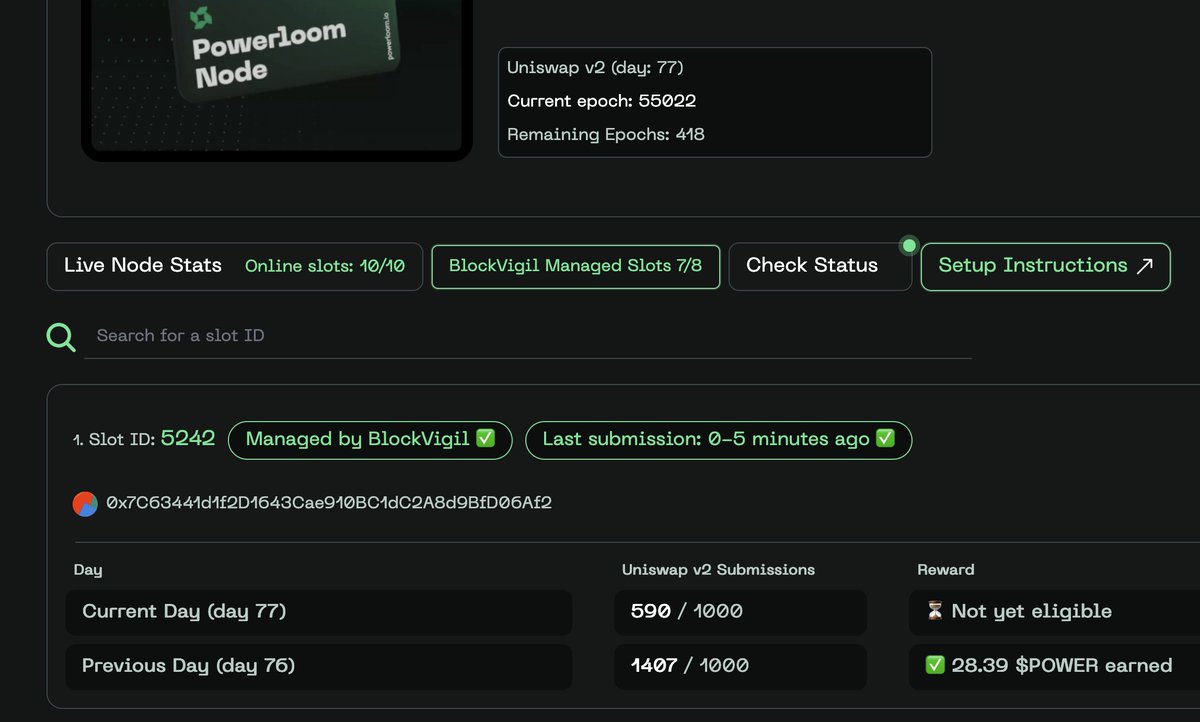Focus the Search for a slot ID field
The image size is (1200, 722).
tap(528, 336)
